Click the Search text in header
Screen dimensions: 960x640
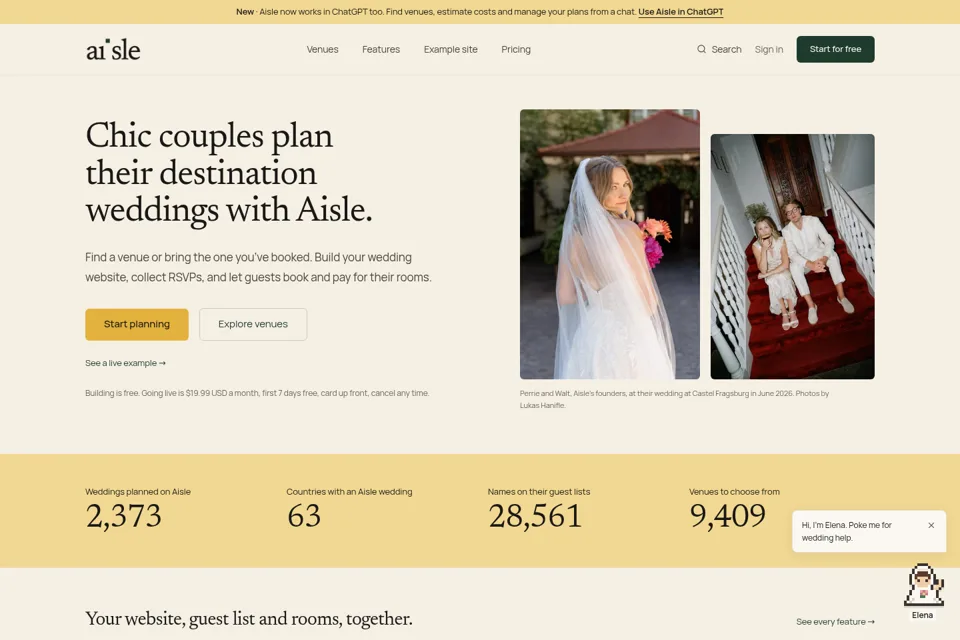[726, 49]
